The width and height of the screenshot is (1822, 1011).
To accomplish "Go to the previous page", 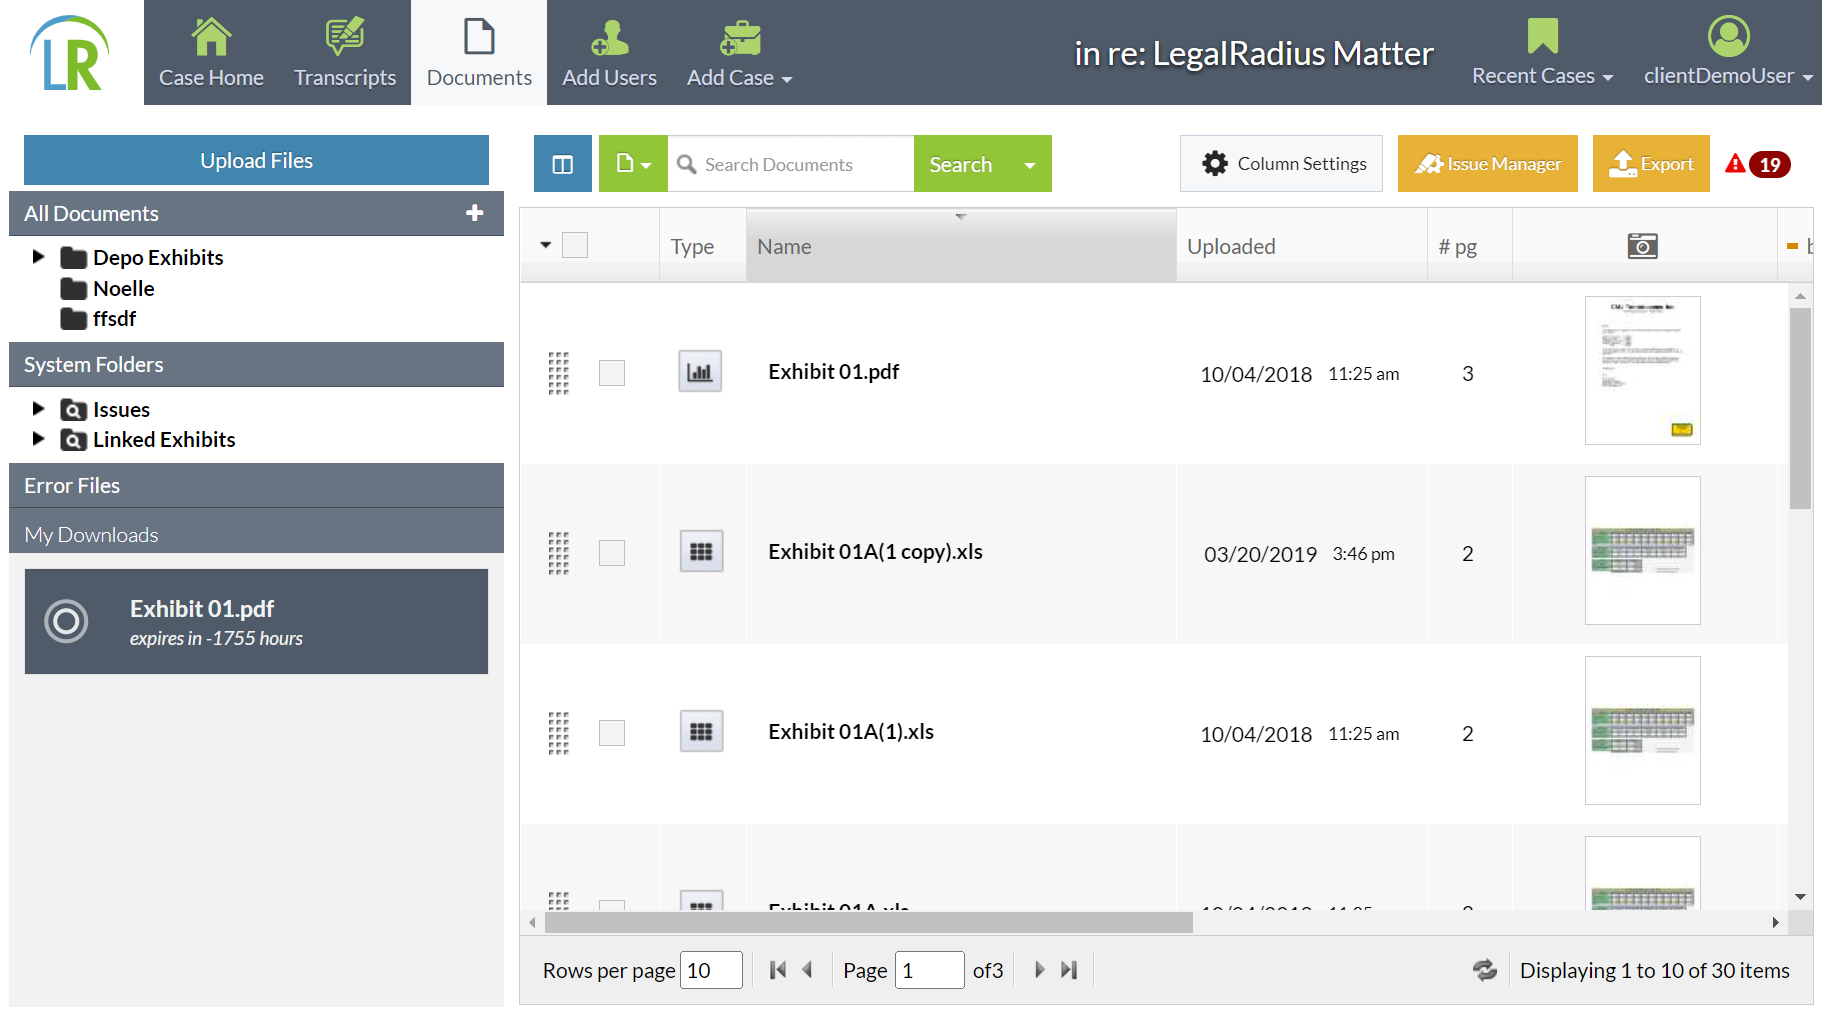I will coord(807,970).
